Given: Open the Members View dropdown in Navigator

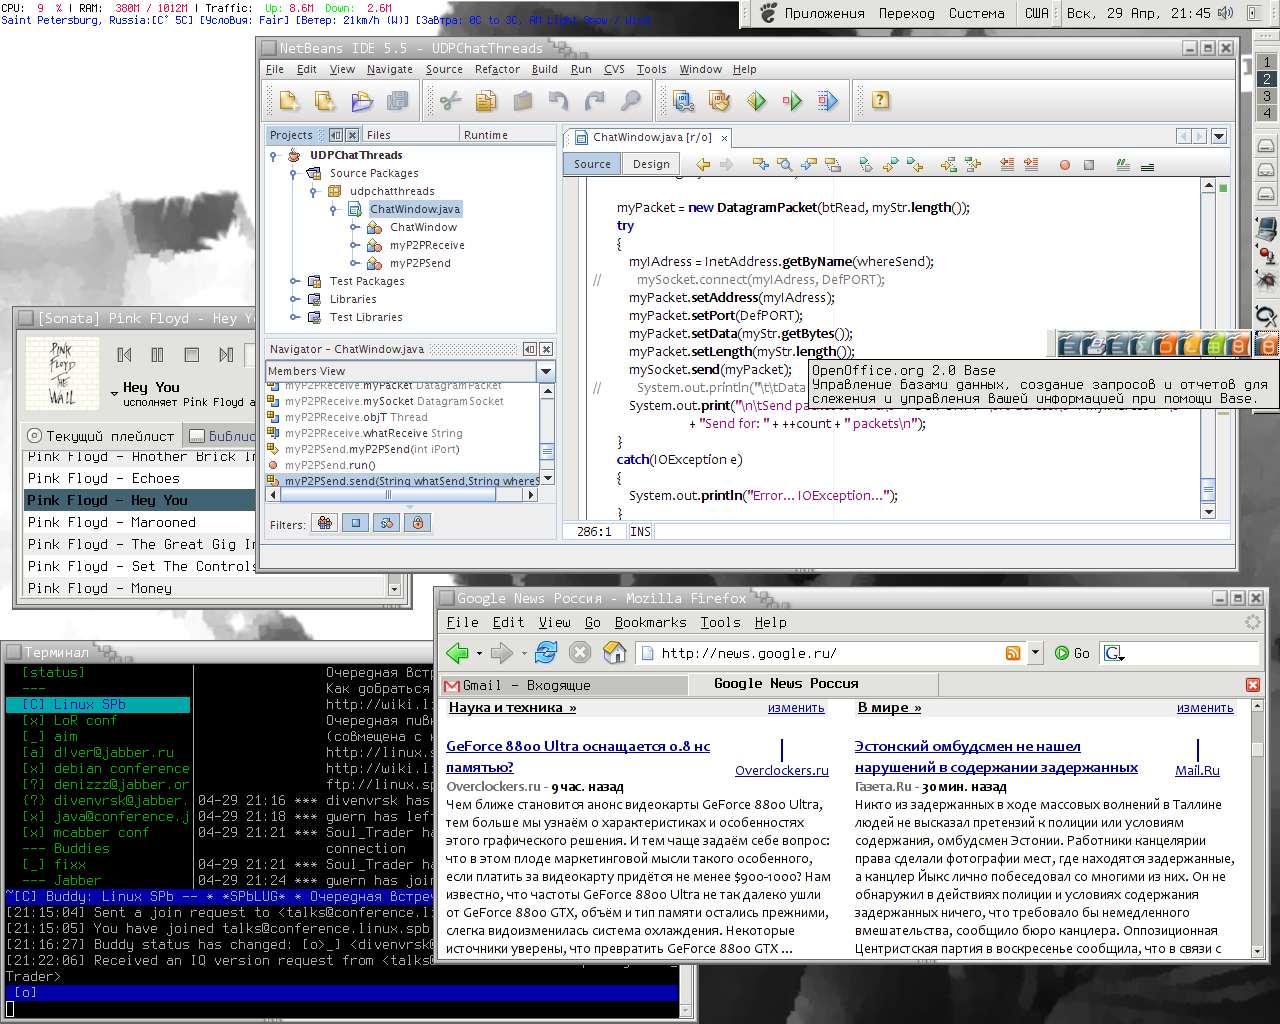Looking at the screenshot, I should coord(546,371).
